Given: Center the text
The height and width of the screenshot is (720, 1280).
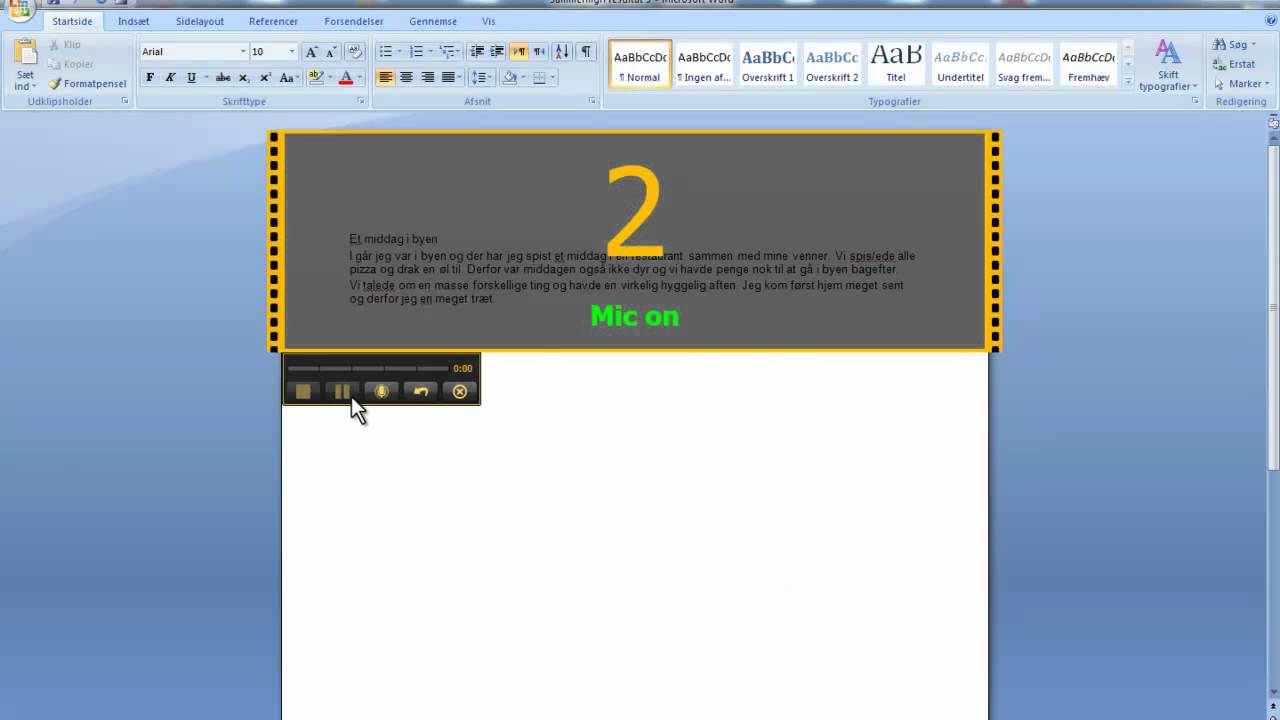Looking at the screenshot, I should pos(406,77).
